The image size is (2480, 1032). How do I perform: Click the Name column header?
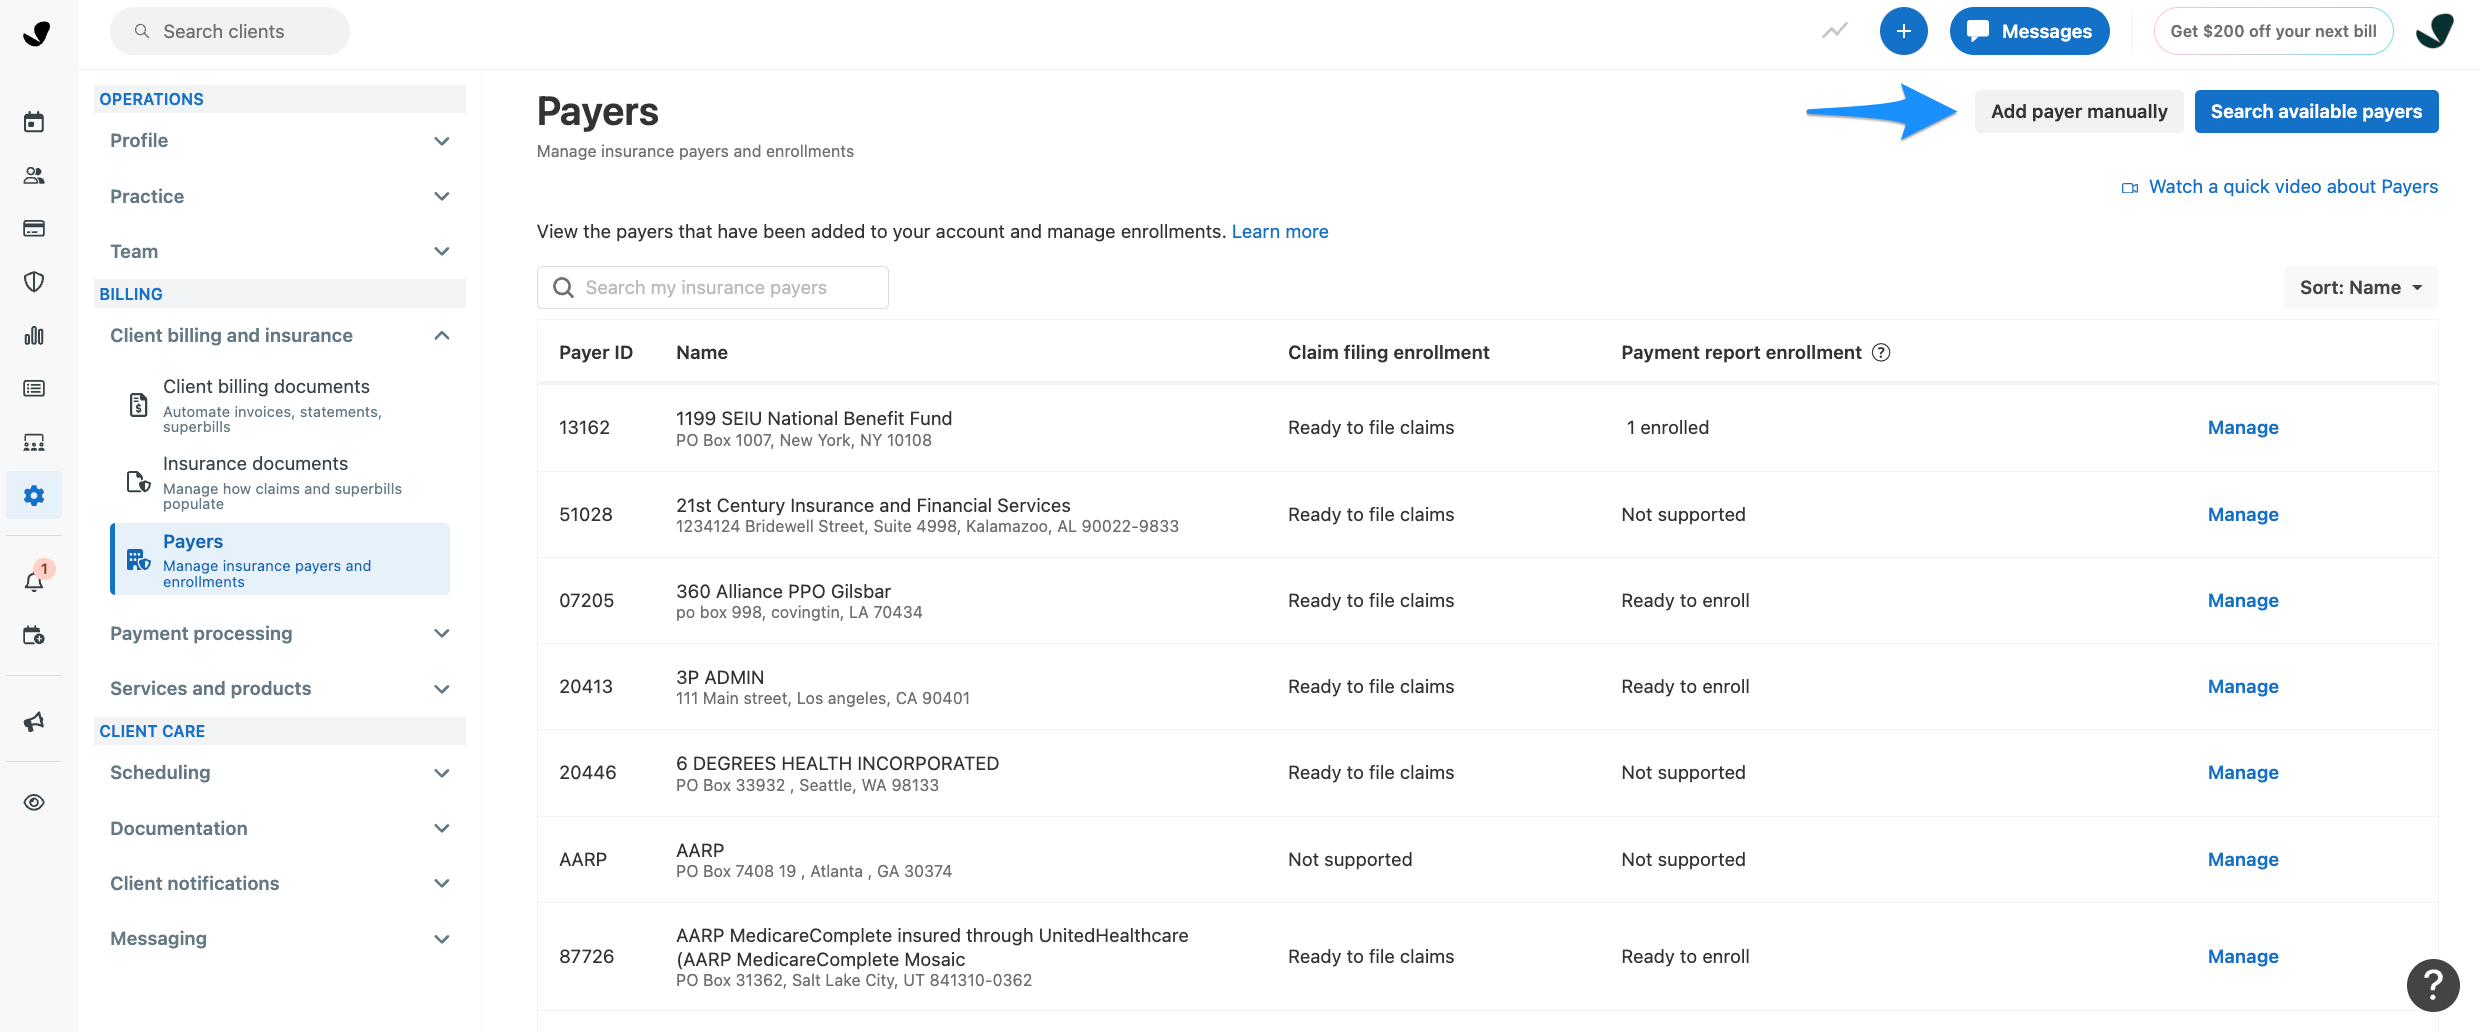702,352
